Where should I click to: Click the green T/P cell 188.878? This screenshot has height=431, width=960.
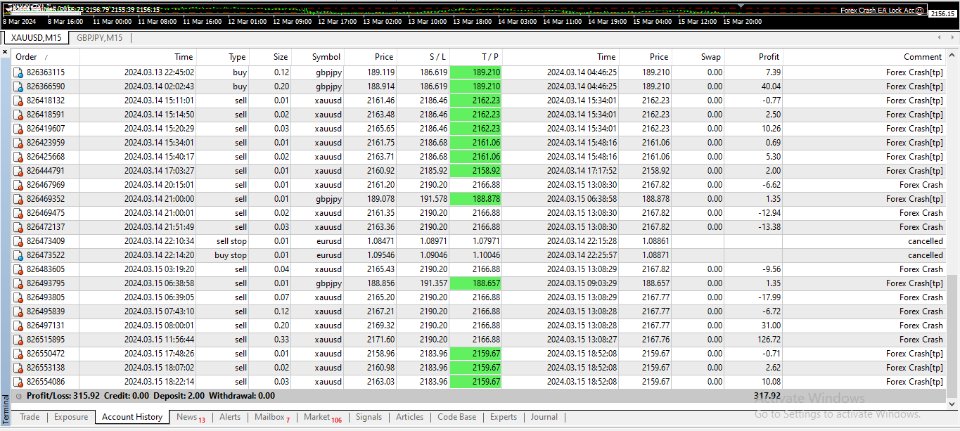coord(476,199)
